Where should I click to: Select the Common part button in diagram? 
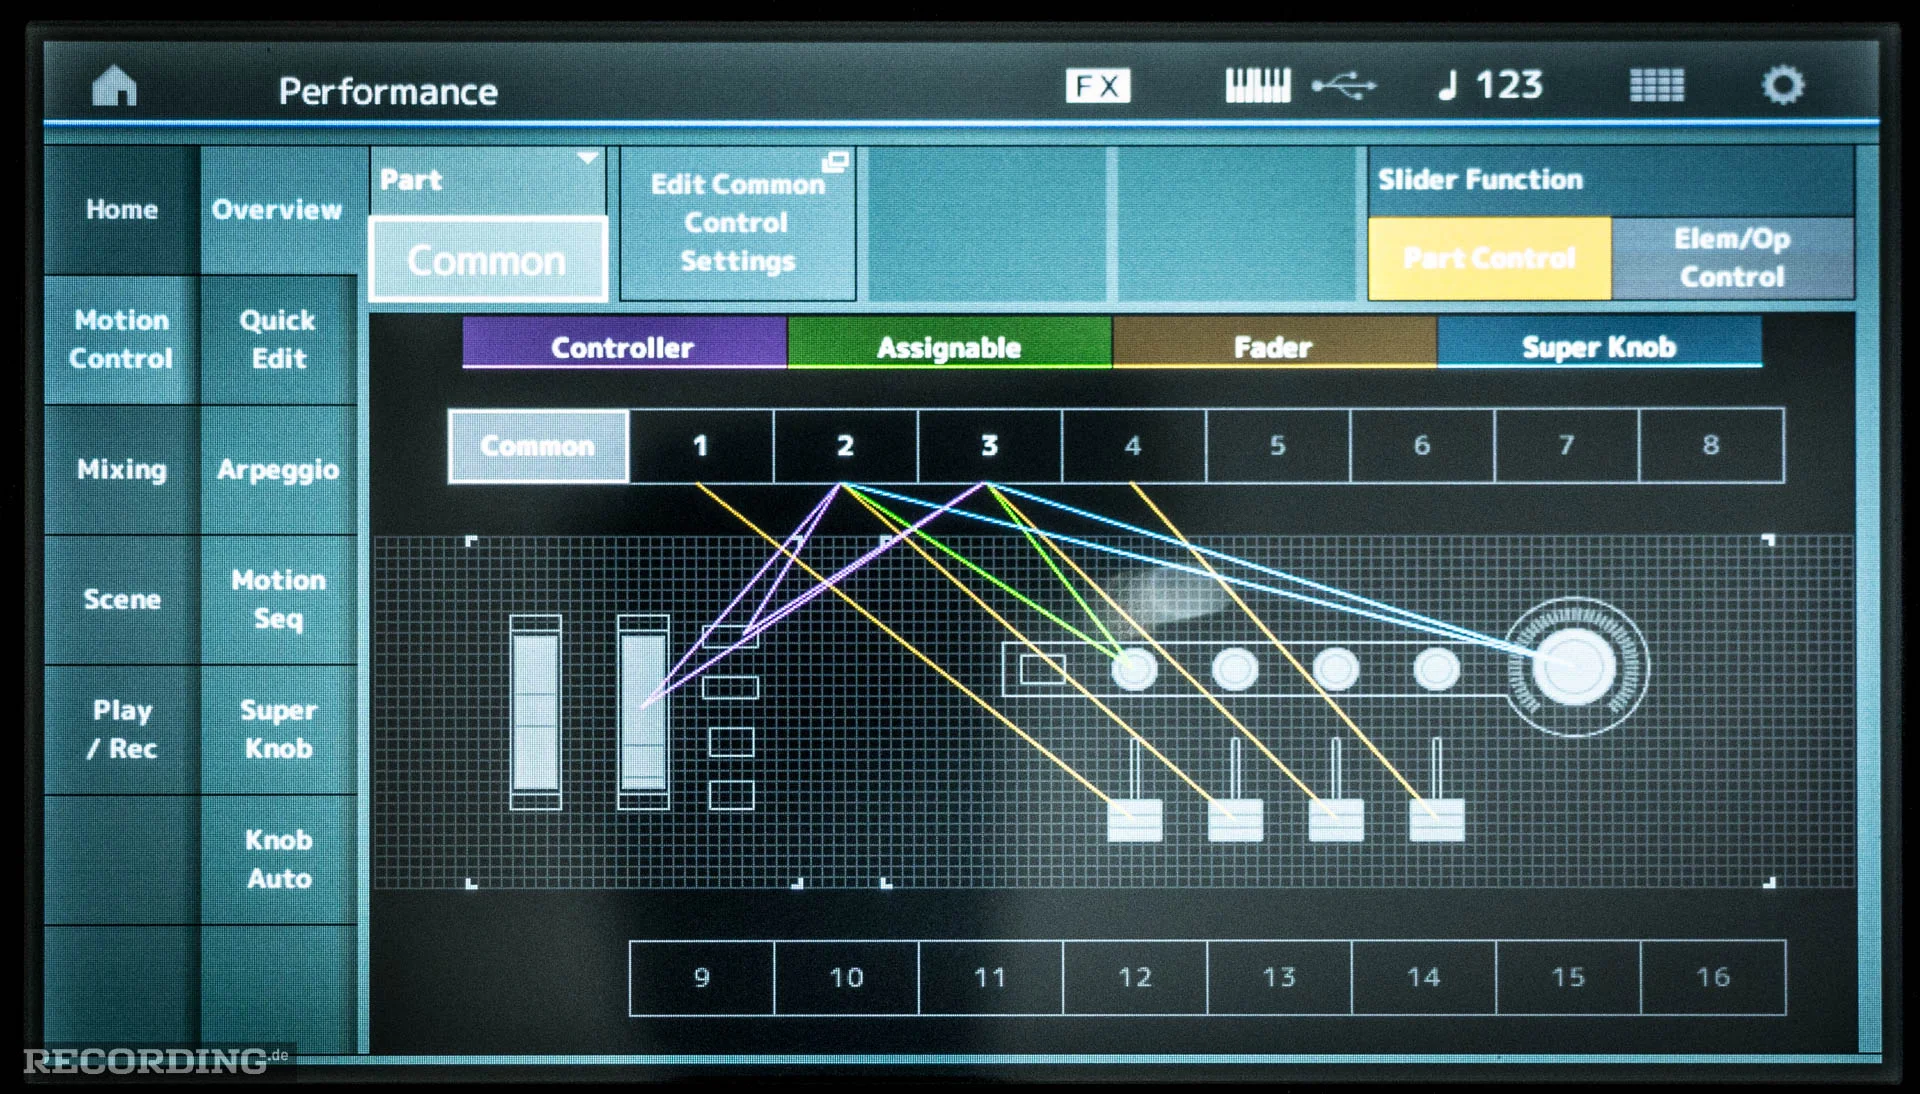coord(538,446)
